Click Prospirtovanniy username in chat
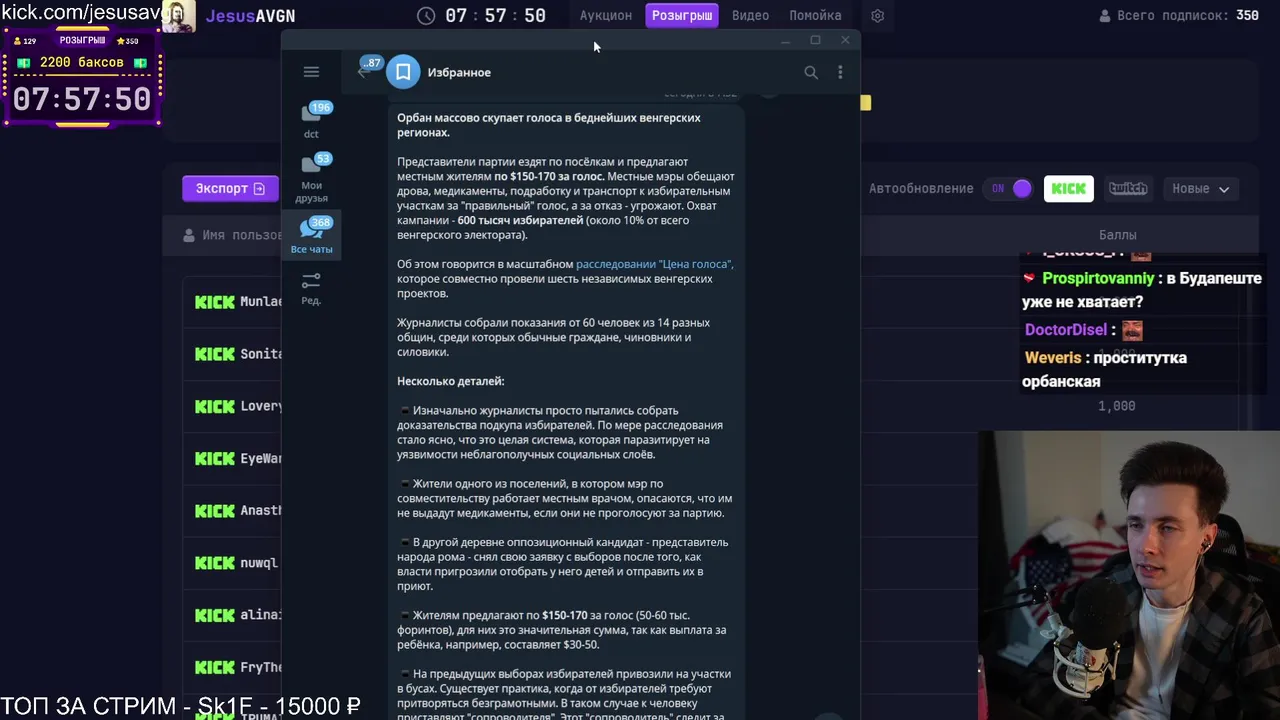 tap(1098, 278)
